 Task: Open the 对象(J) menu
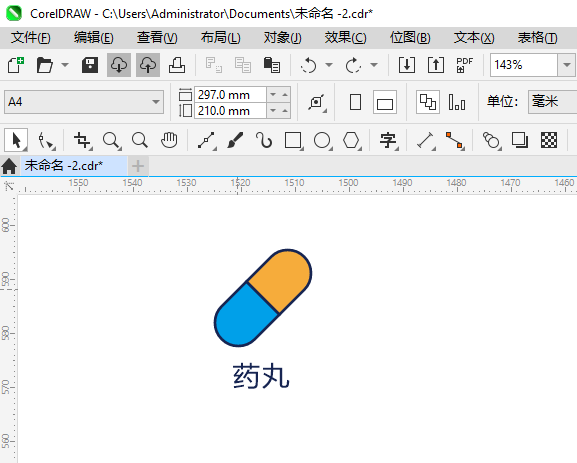click(x=283, y=38)
